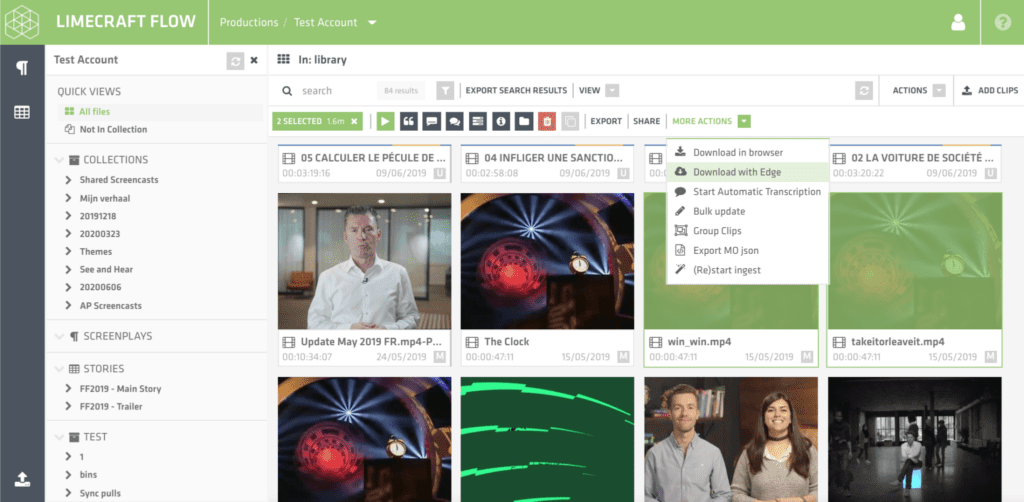Collapse the STORIES section
Viewport: 1024px width, 502px height.
(60, 368)
